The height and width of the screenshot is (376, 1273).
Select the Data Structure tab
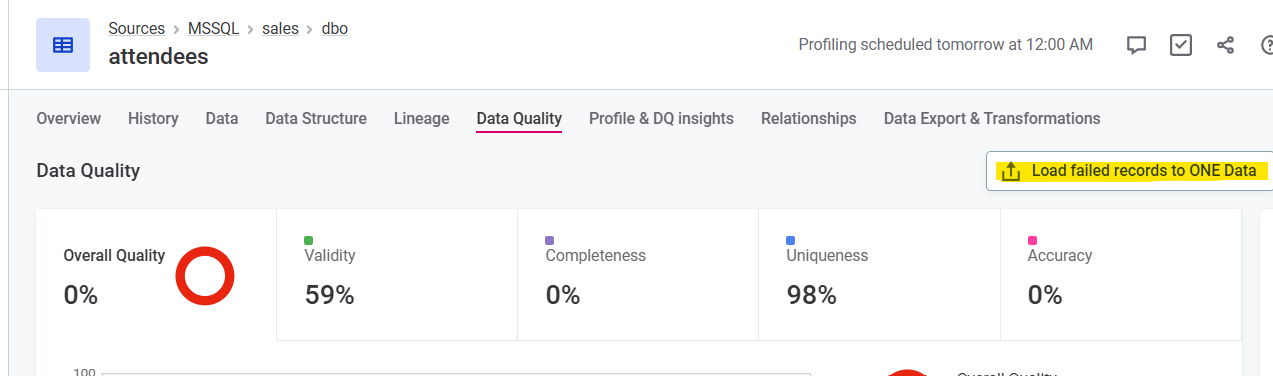tap(316, 118)
